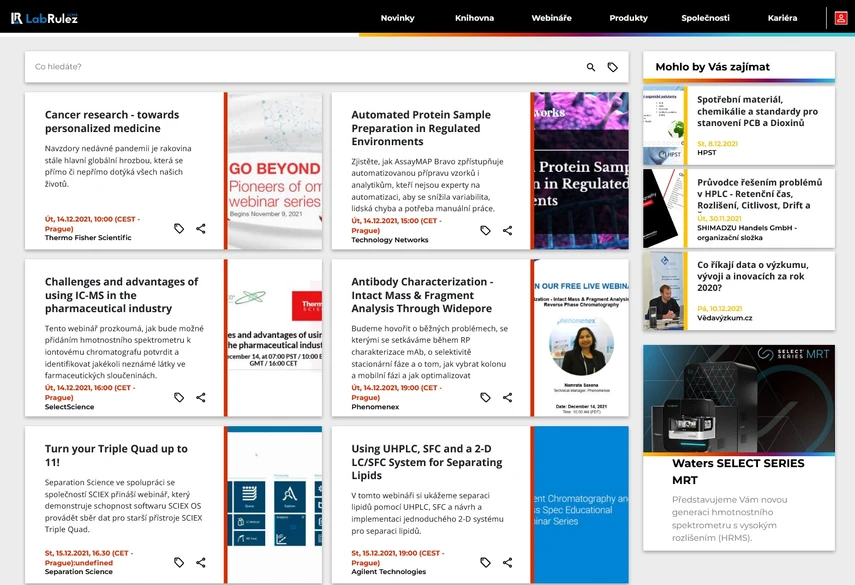The width and height of the screenshot is (855, 585).
Task: Click the search magnifier icon
Action: pyautogui.click(x=591, y=67)
